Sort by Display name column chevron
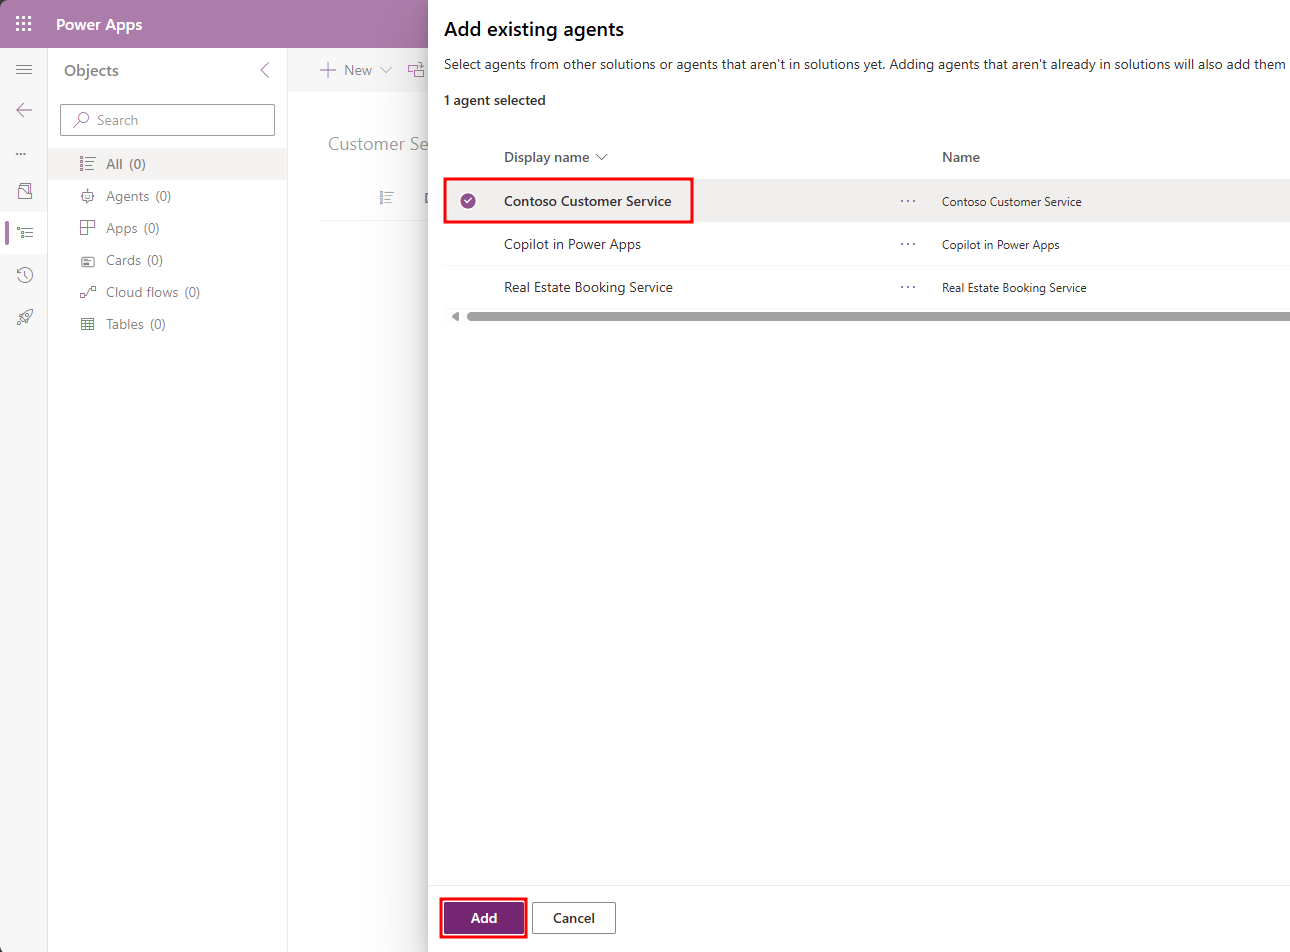Screen dimensions: 1290x952 click(x=601, y=157)
